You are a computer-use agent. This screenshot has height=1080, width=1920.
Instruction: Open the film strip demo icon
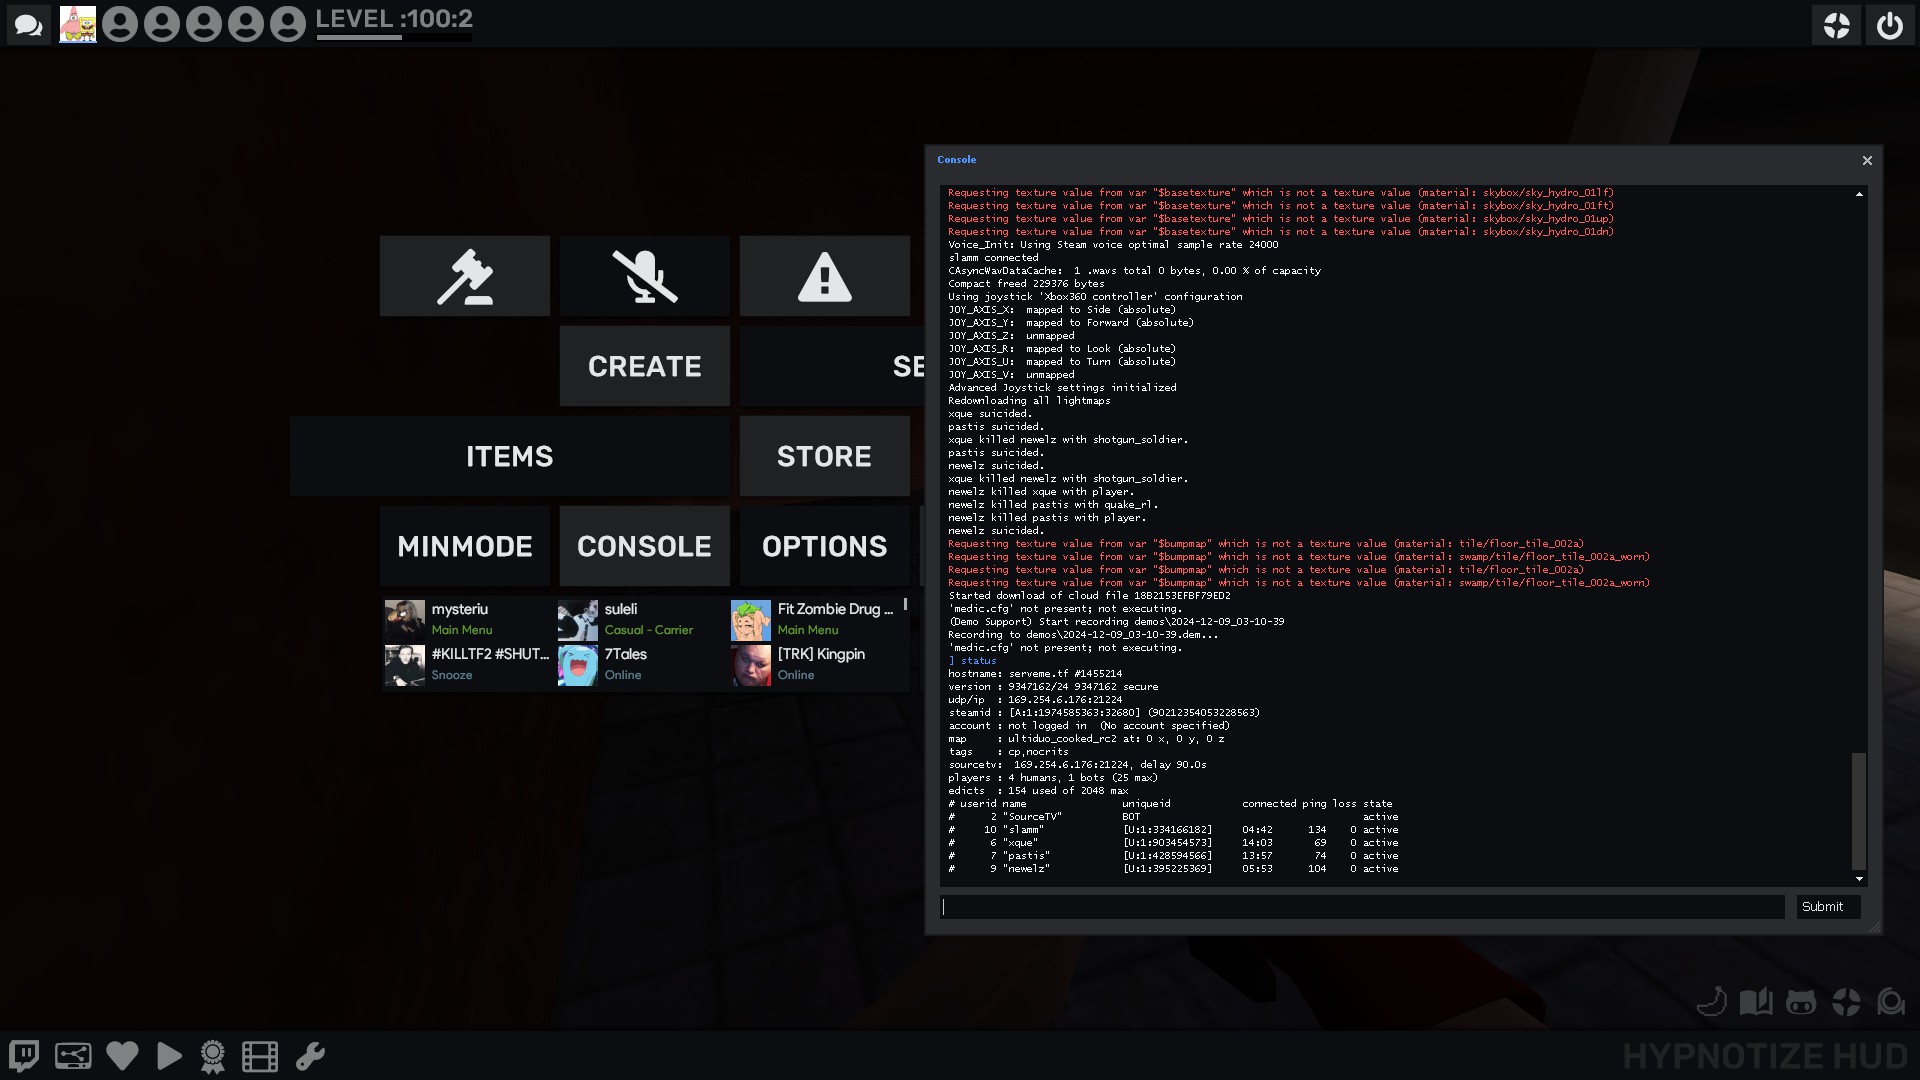coord(260,1056)
